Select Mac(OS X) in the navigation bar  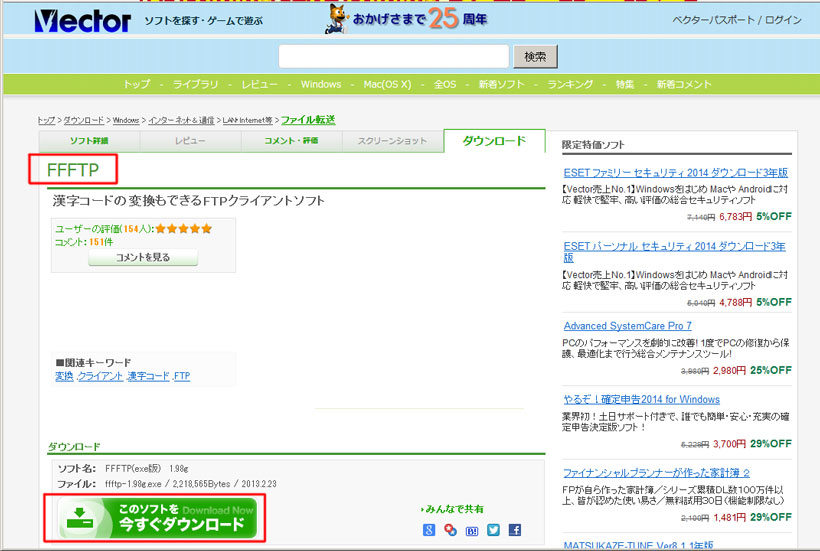(x=388, y=84)
